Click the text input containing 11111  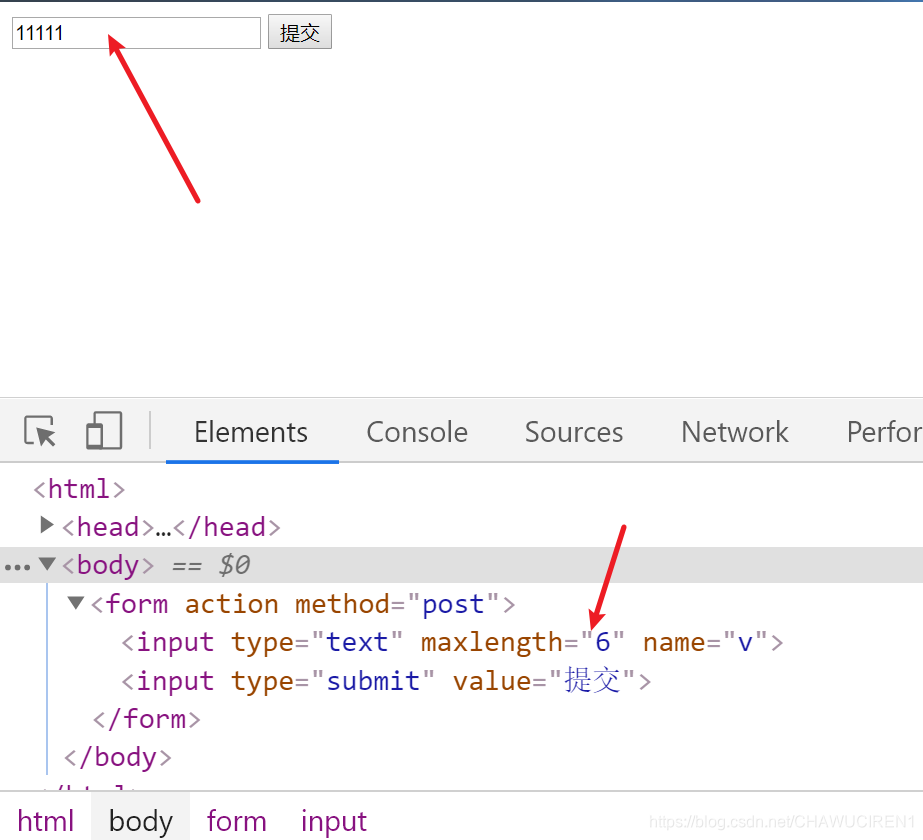tap(136, 33)
